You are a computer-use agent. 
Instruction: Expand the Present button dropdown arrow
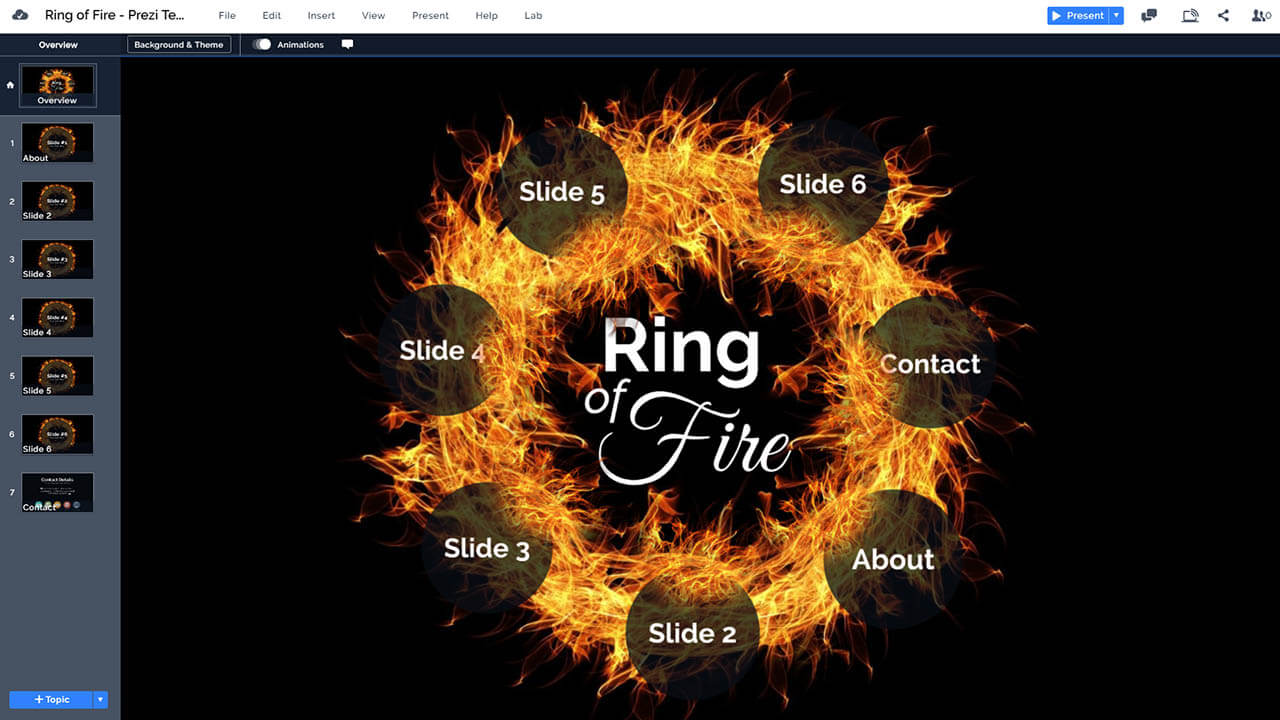[x=1117, y=16]
